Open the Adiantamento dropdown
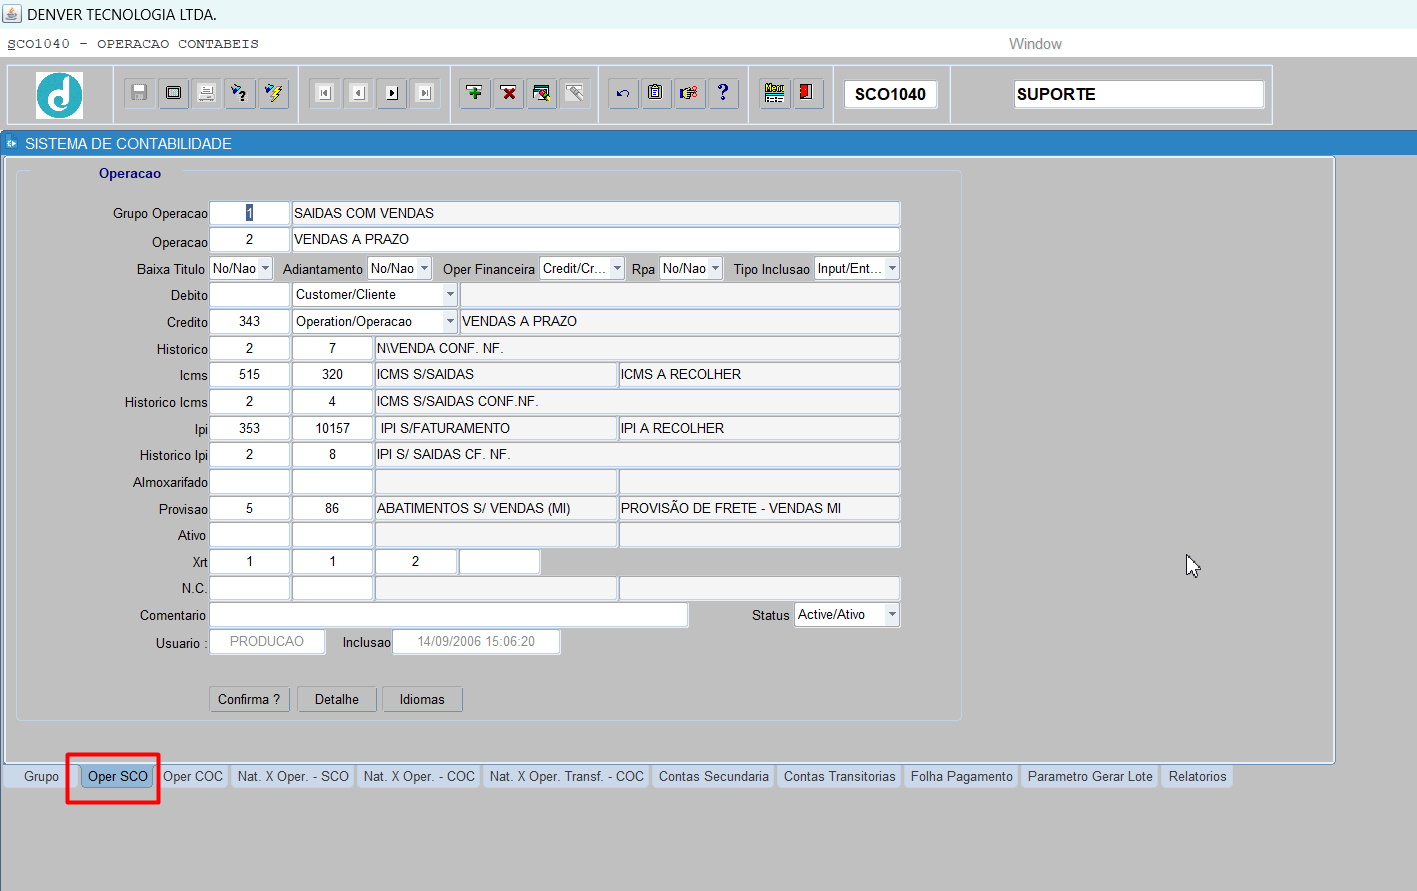 pyautogui.click(x=424, y=268)
